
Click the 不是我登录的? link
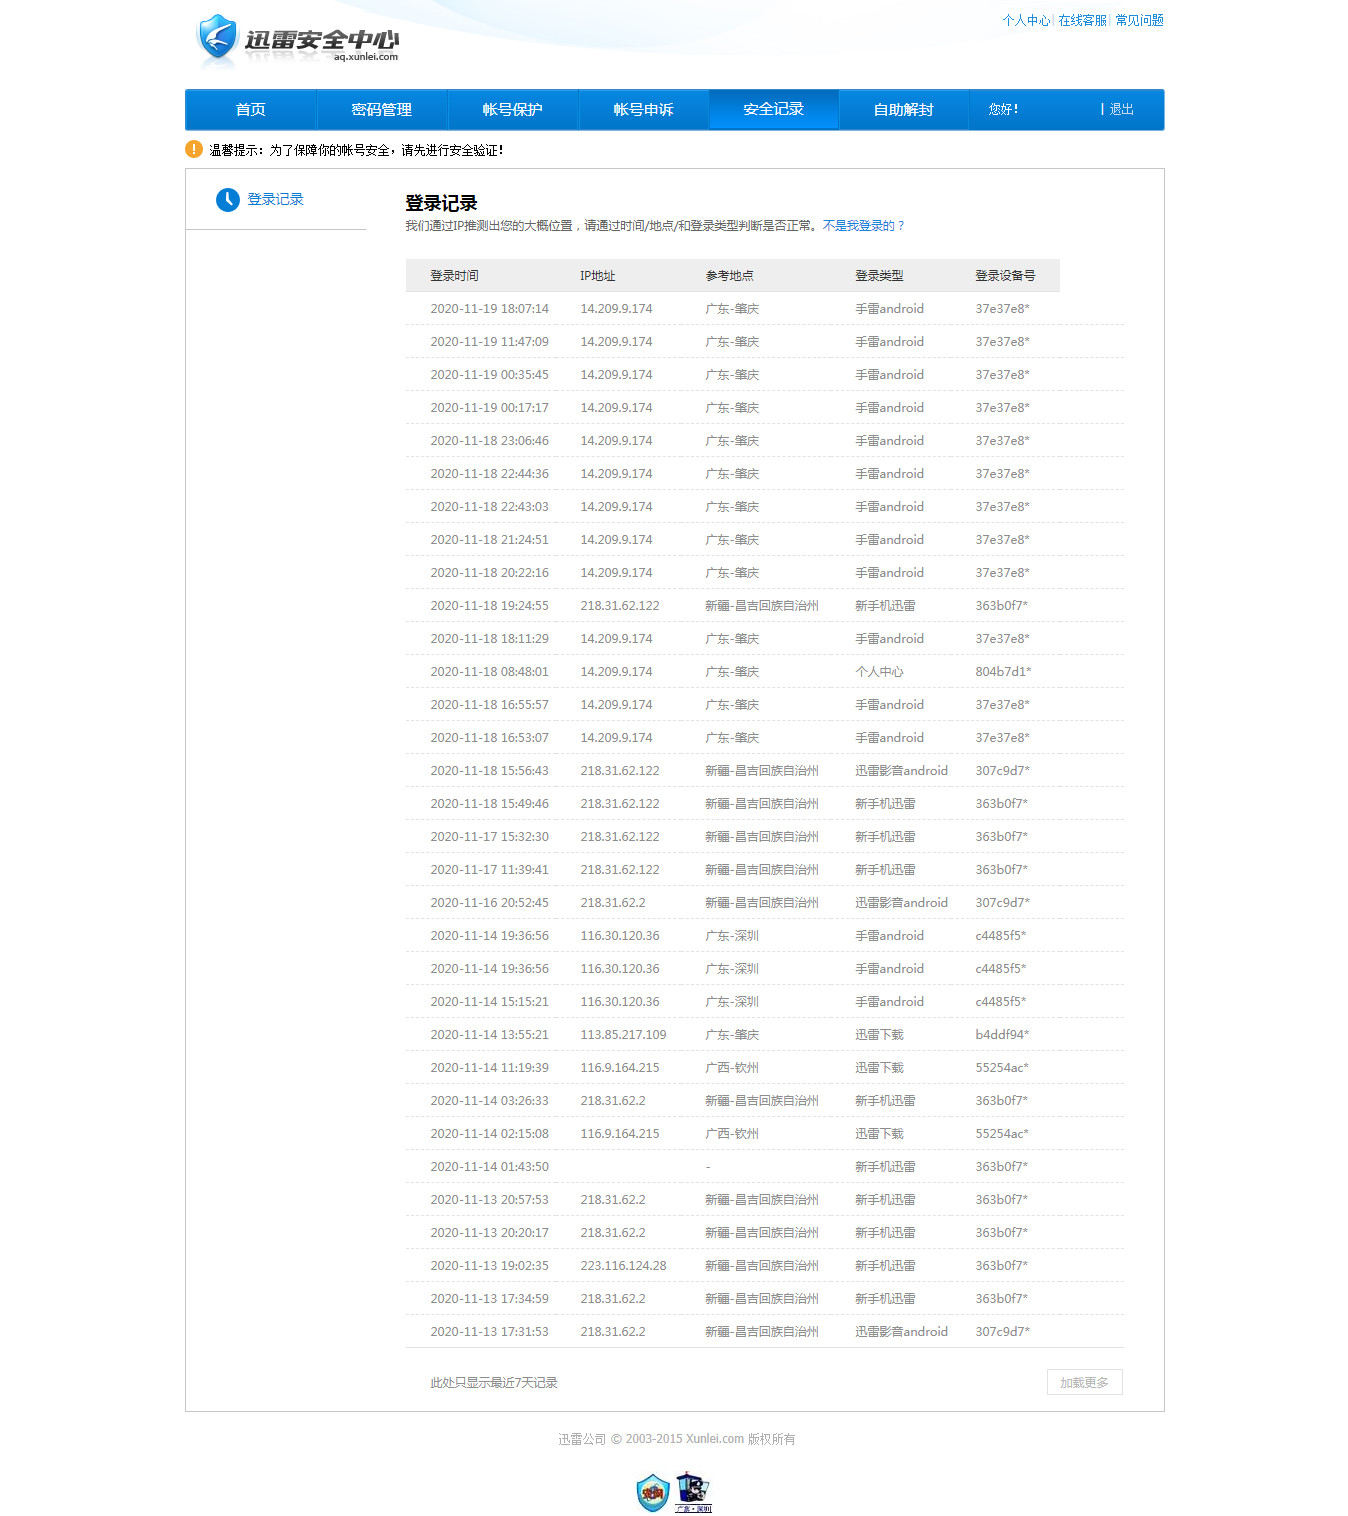(x=863, y=226)
